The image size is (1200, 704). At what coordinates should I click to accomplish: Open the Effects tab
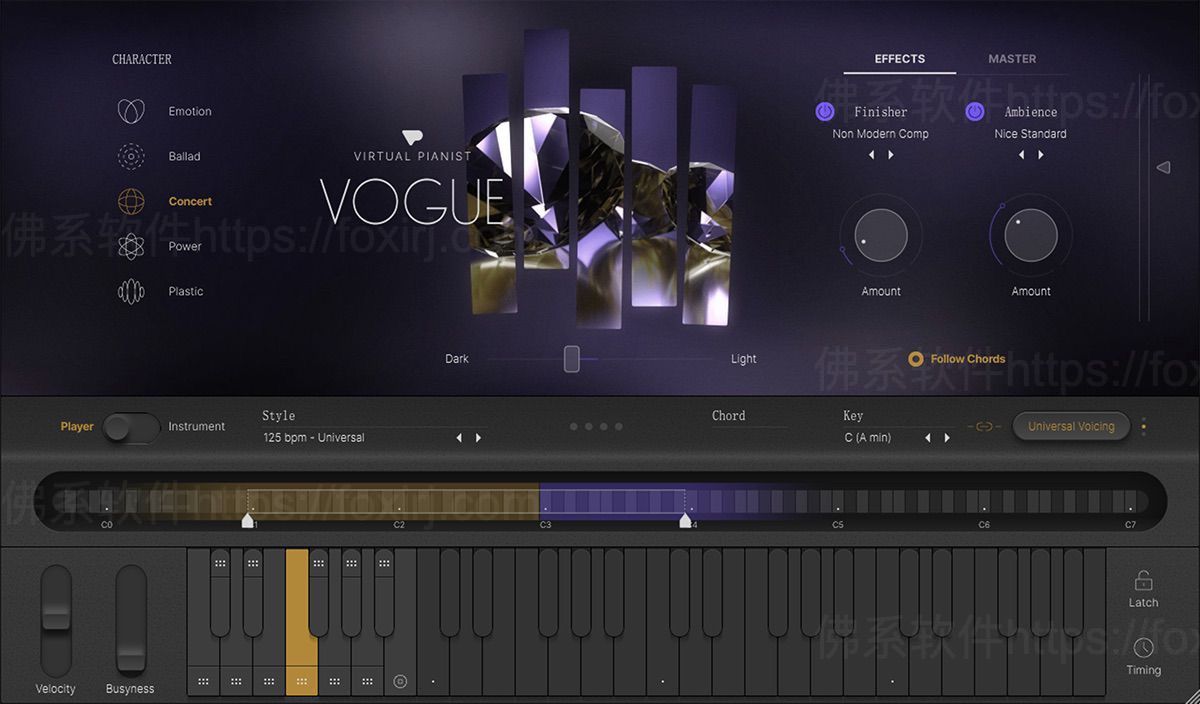point(899,59)
